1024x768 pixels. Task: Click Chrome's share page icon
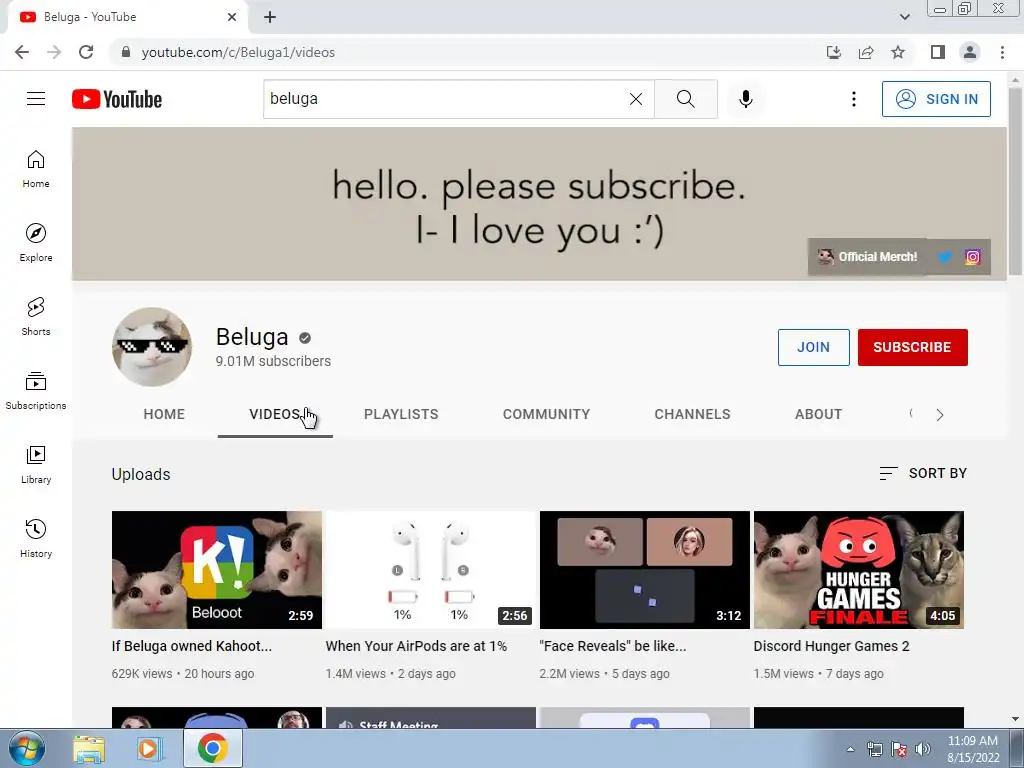pyautogui.click(x=866, y=52)
